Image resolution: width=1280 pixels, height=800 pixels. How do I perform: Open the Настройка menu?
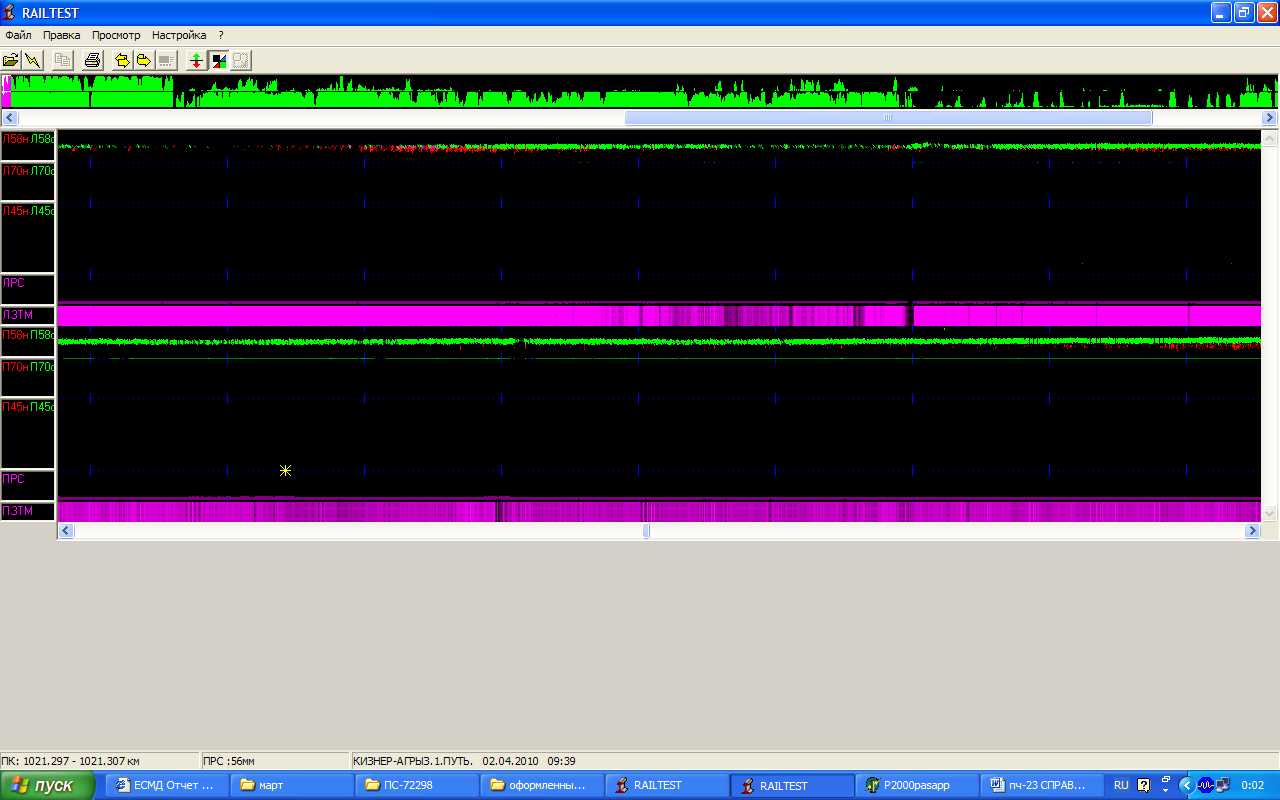[x=179, y=35]
